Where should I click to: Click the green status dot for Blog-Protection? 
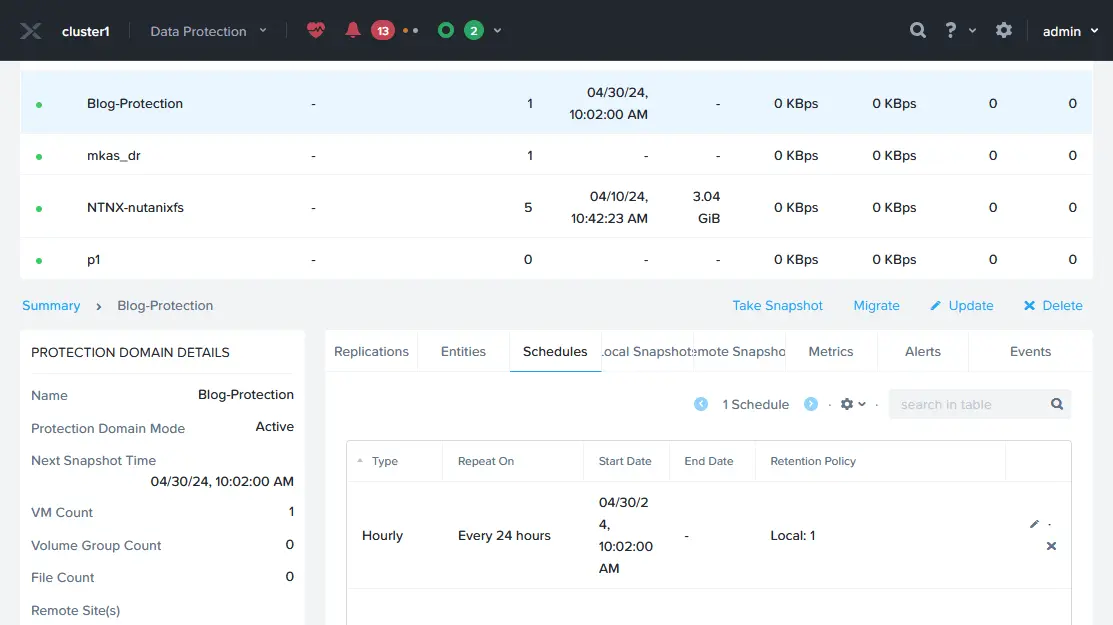pos(39,105)
